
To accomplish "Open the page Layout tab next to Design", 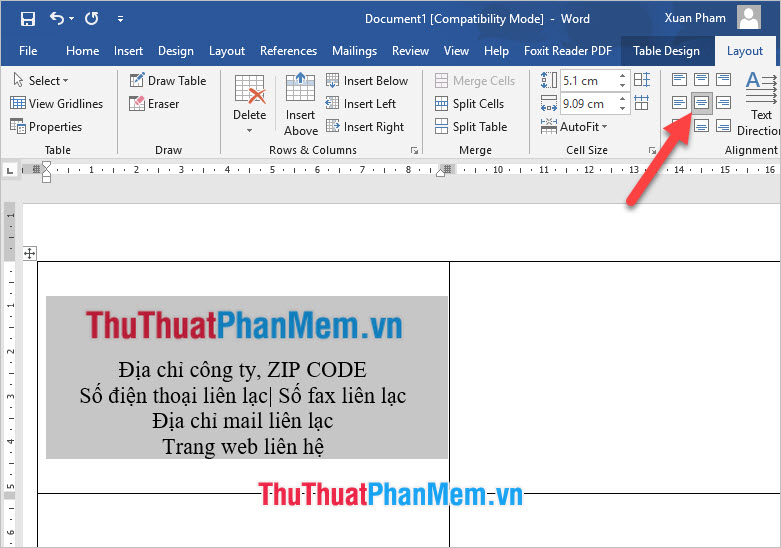I will (227, 51).
